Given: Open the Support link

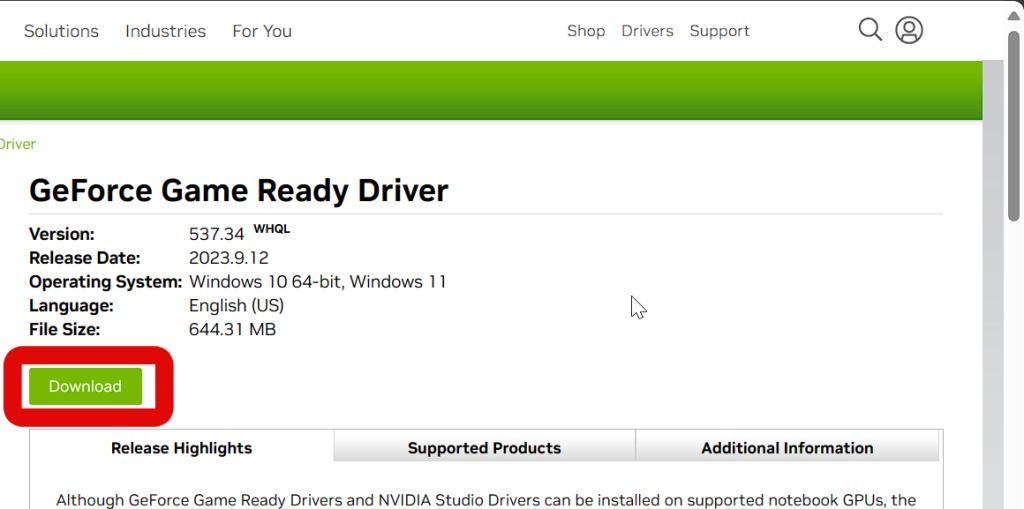Looking at the screenshot, I should pyautogui.click(x=720, y=31).
